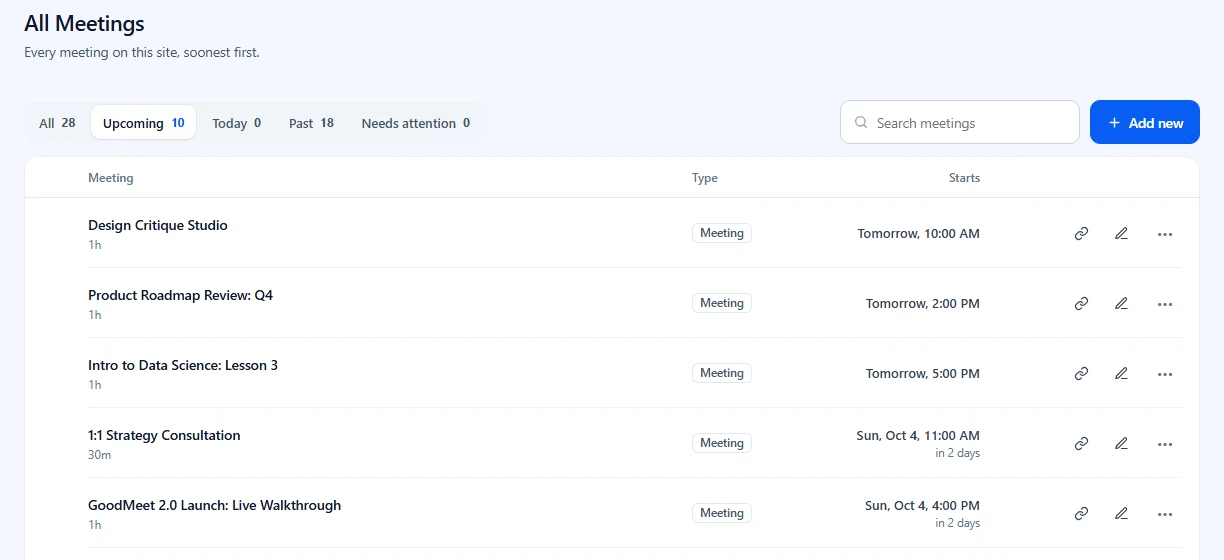The height and width of the screenshot is (560, 1224).
Task: Click the Sun, Oct 4, 4:00 PM start time
Action: tap(922, 506)
